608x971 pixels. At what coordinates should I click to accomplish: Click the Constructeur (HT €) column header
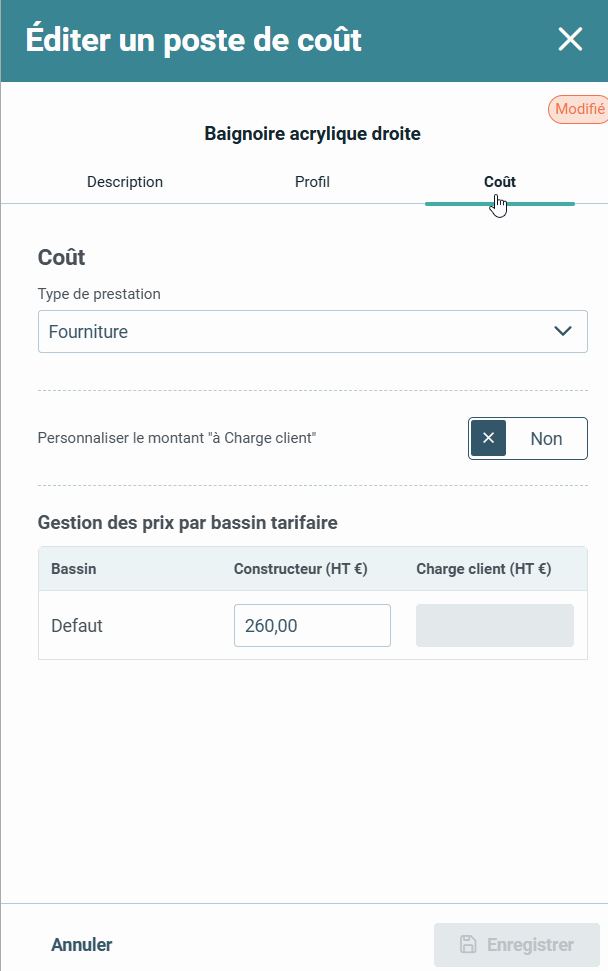point(301,569)
